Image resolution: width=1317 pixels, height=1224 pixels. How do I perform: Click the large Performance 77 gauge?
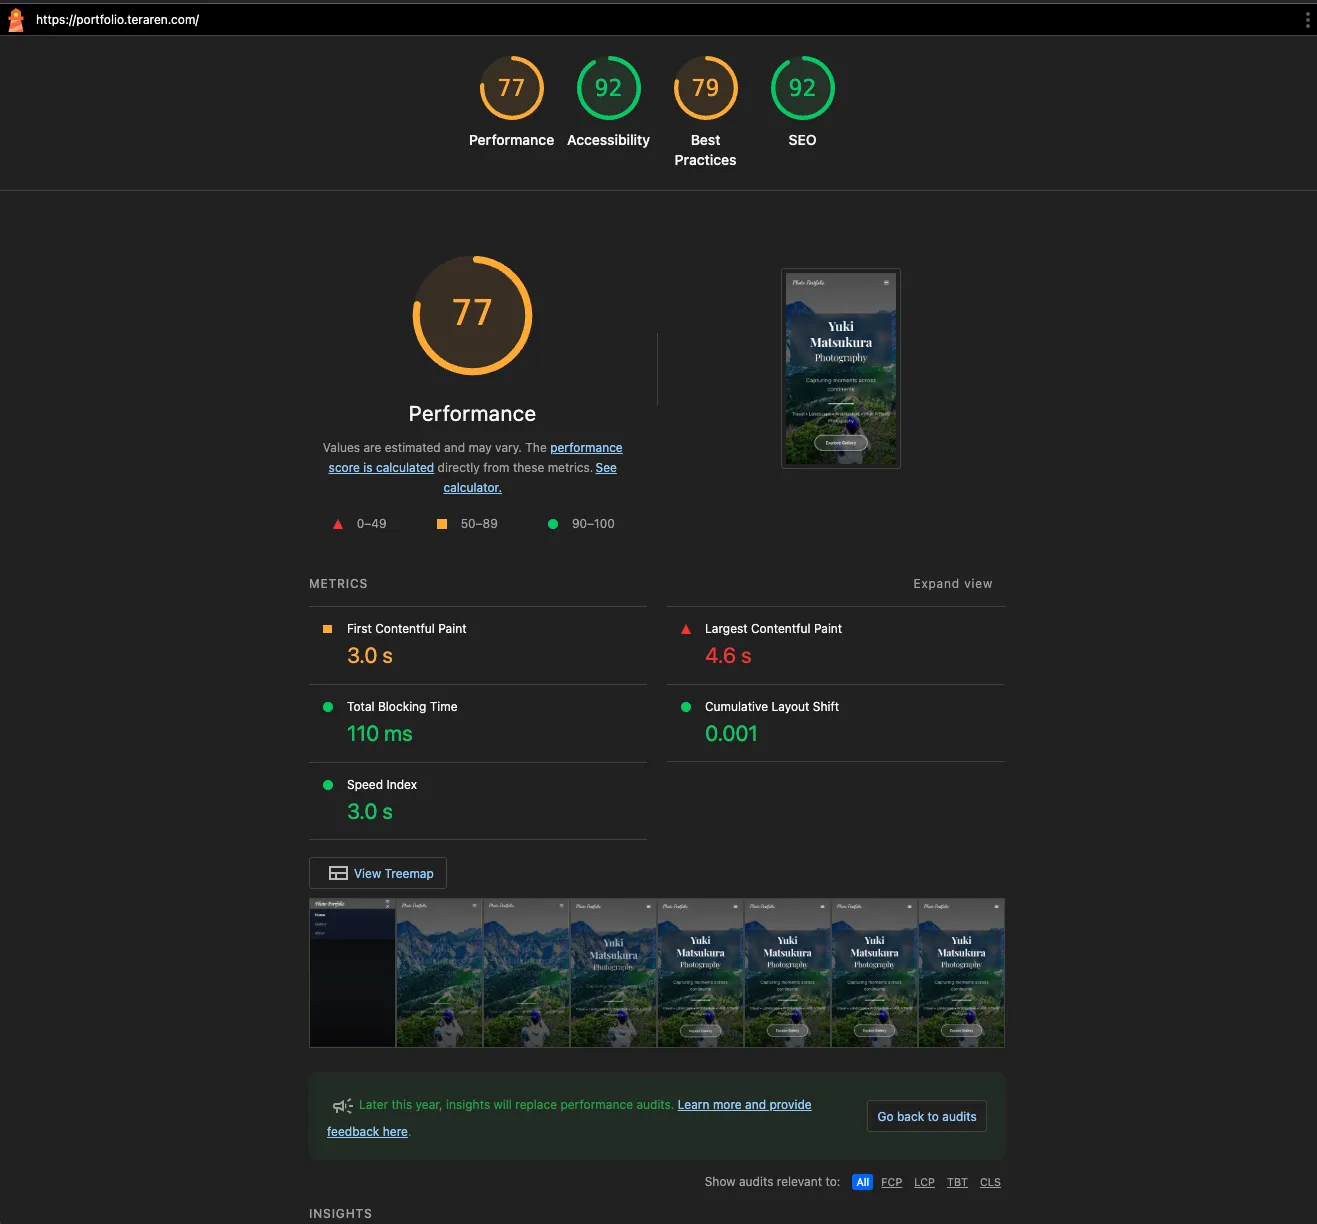(x=472, y=315)
